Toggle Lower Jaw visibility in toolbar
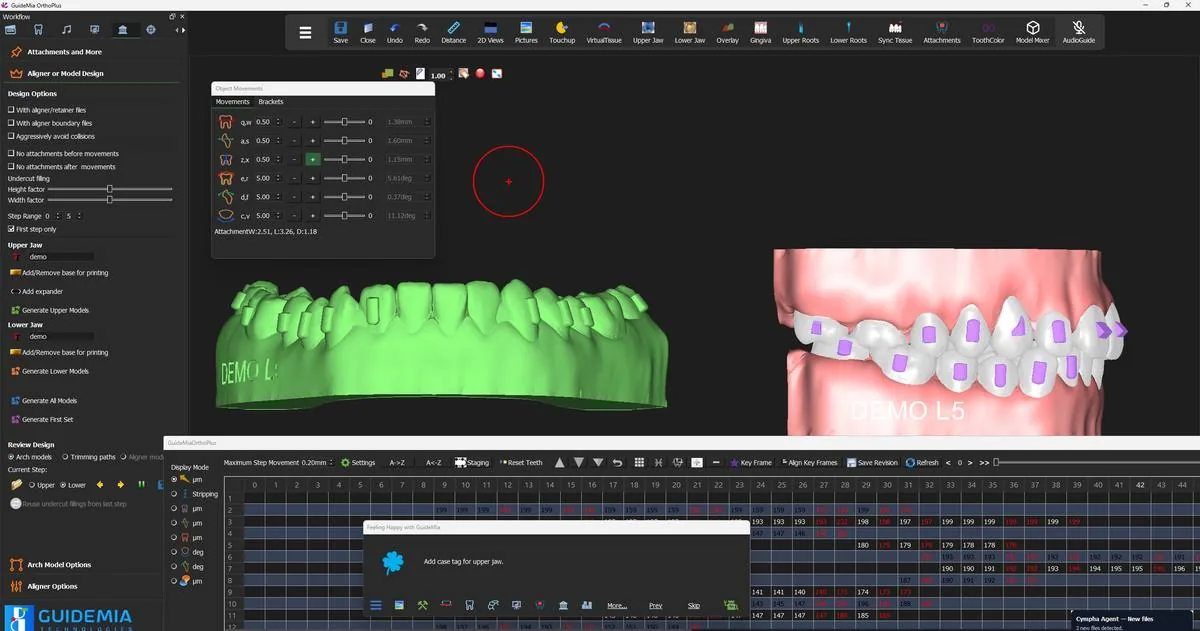Screen dimensions: 1200x631 [x=690, y=32]
